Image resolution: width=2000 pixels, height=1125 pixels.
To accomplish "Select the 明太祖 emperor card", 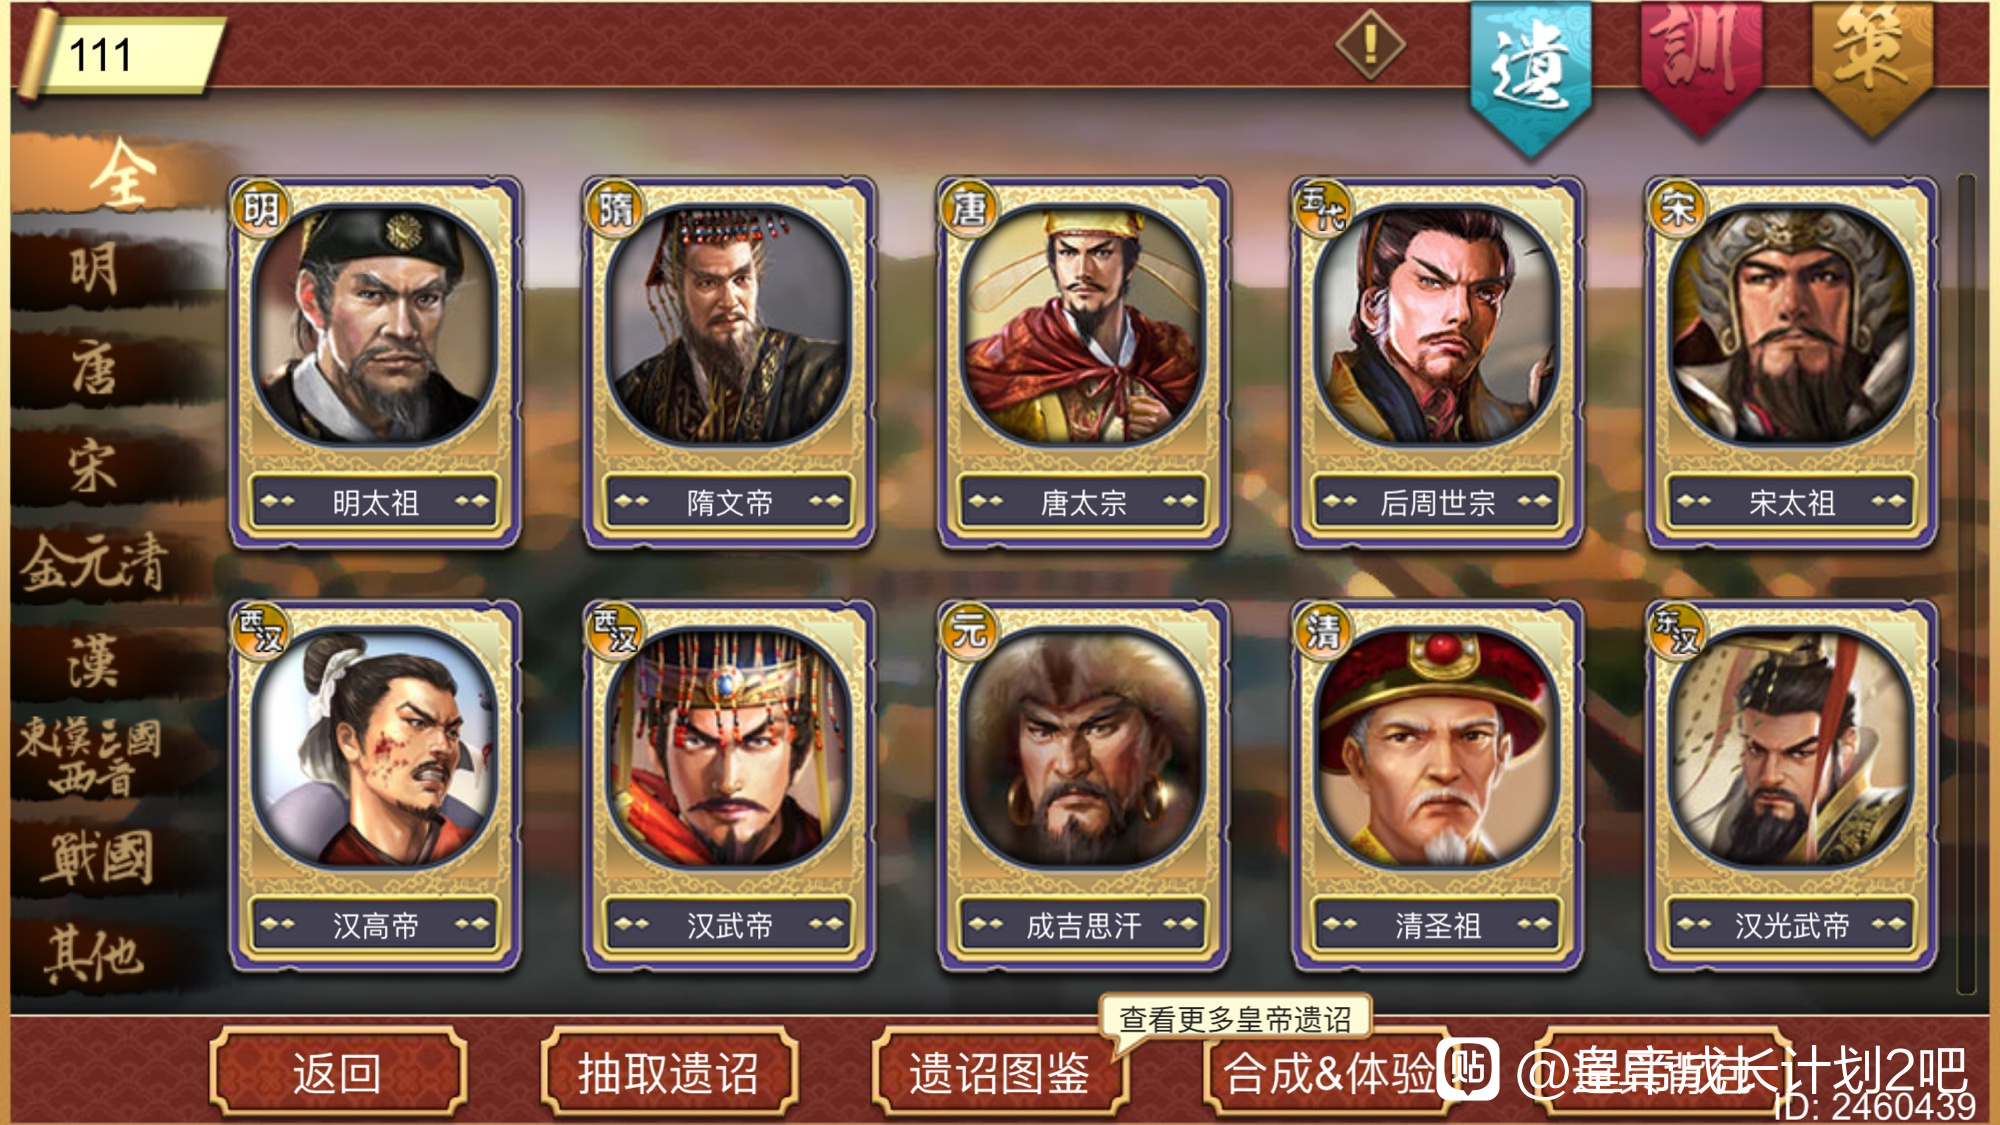I will pos(375,362).
